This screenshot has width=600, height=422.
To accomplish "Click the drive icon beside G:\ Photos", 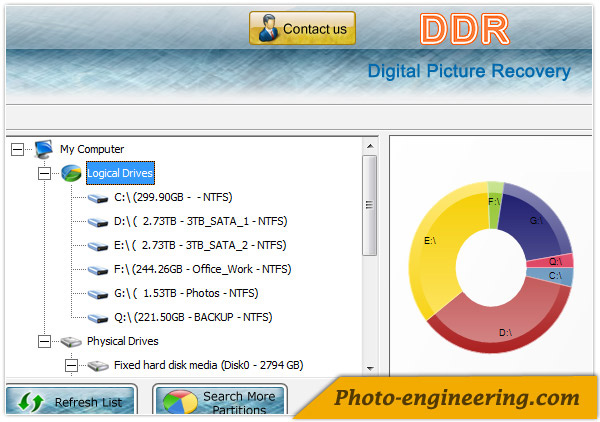I will pos(98,294).
